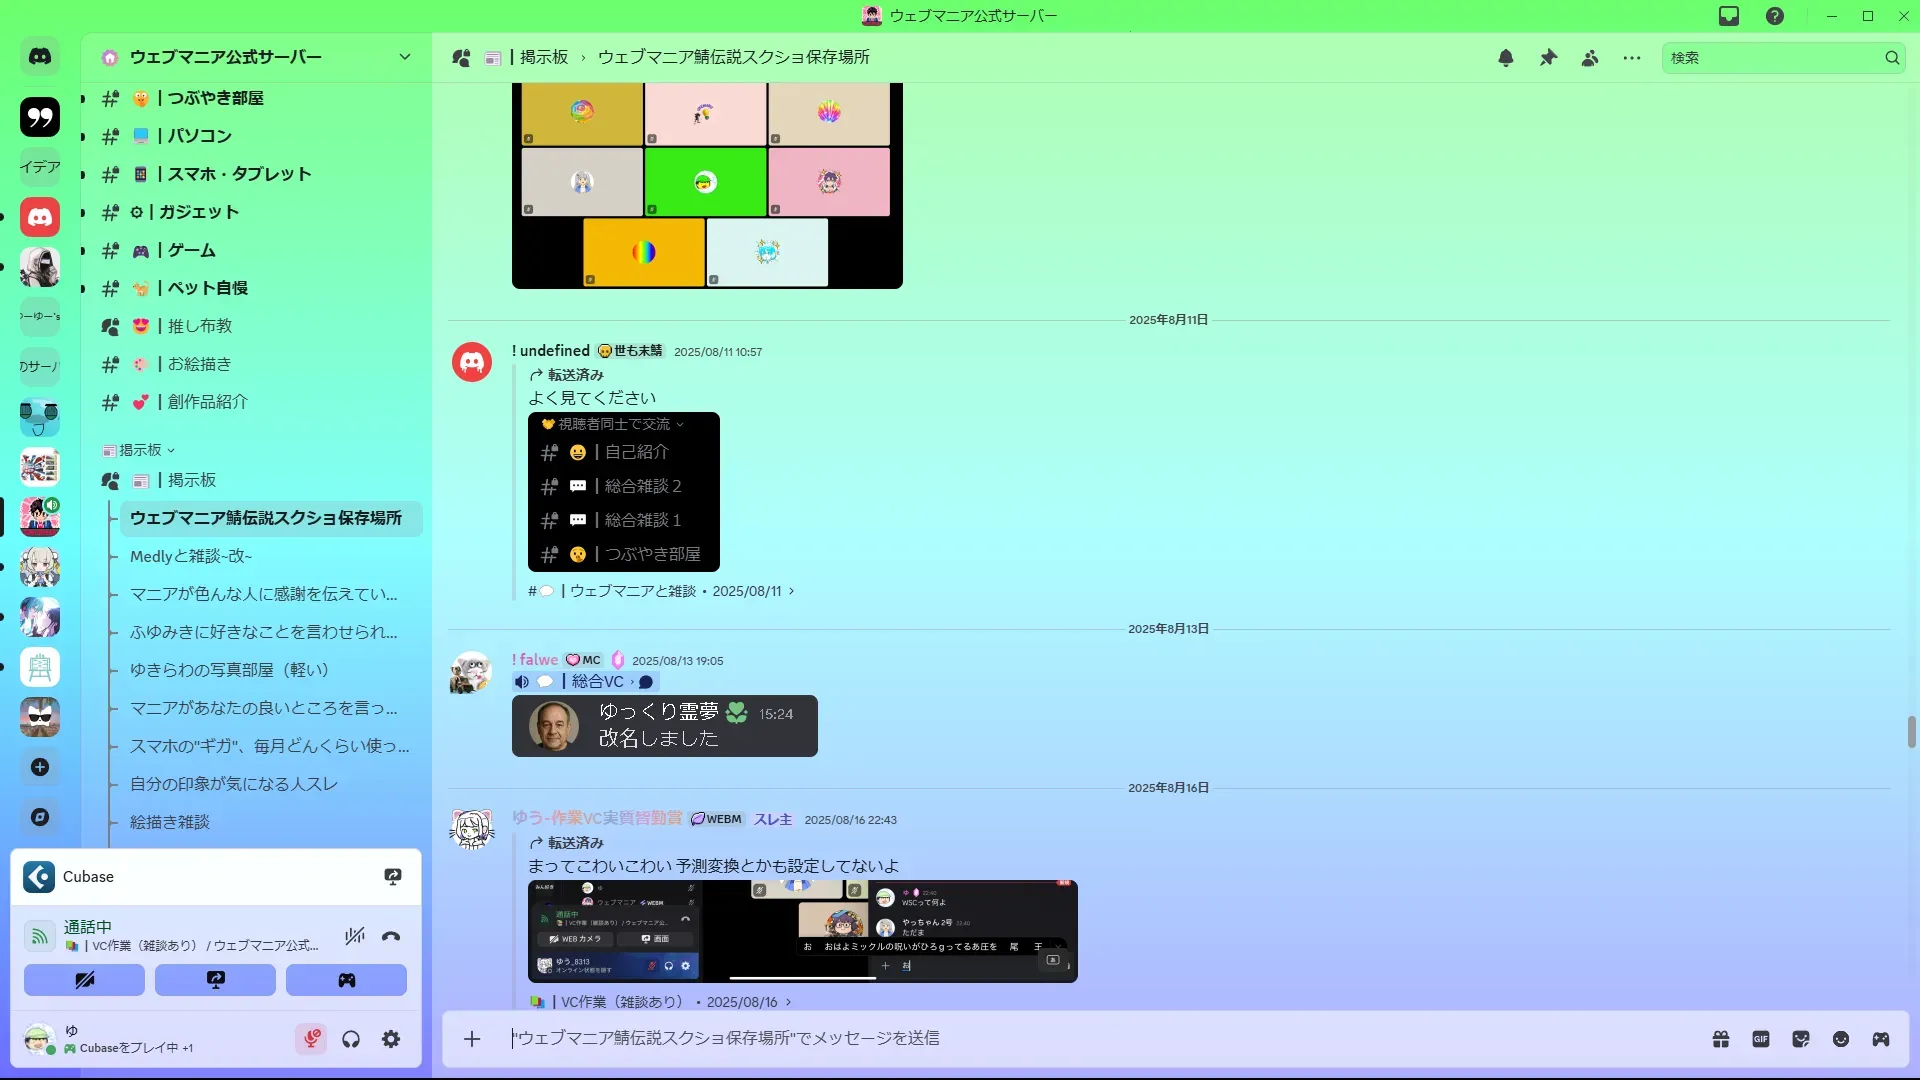The width and height of the screenshot is (1920, 1080).
Task: Click the gift Nitro icon
Action: click(x=1721, y=1039)
